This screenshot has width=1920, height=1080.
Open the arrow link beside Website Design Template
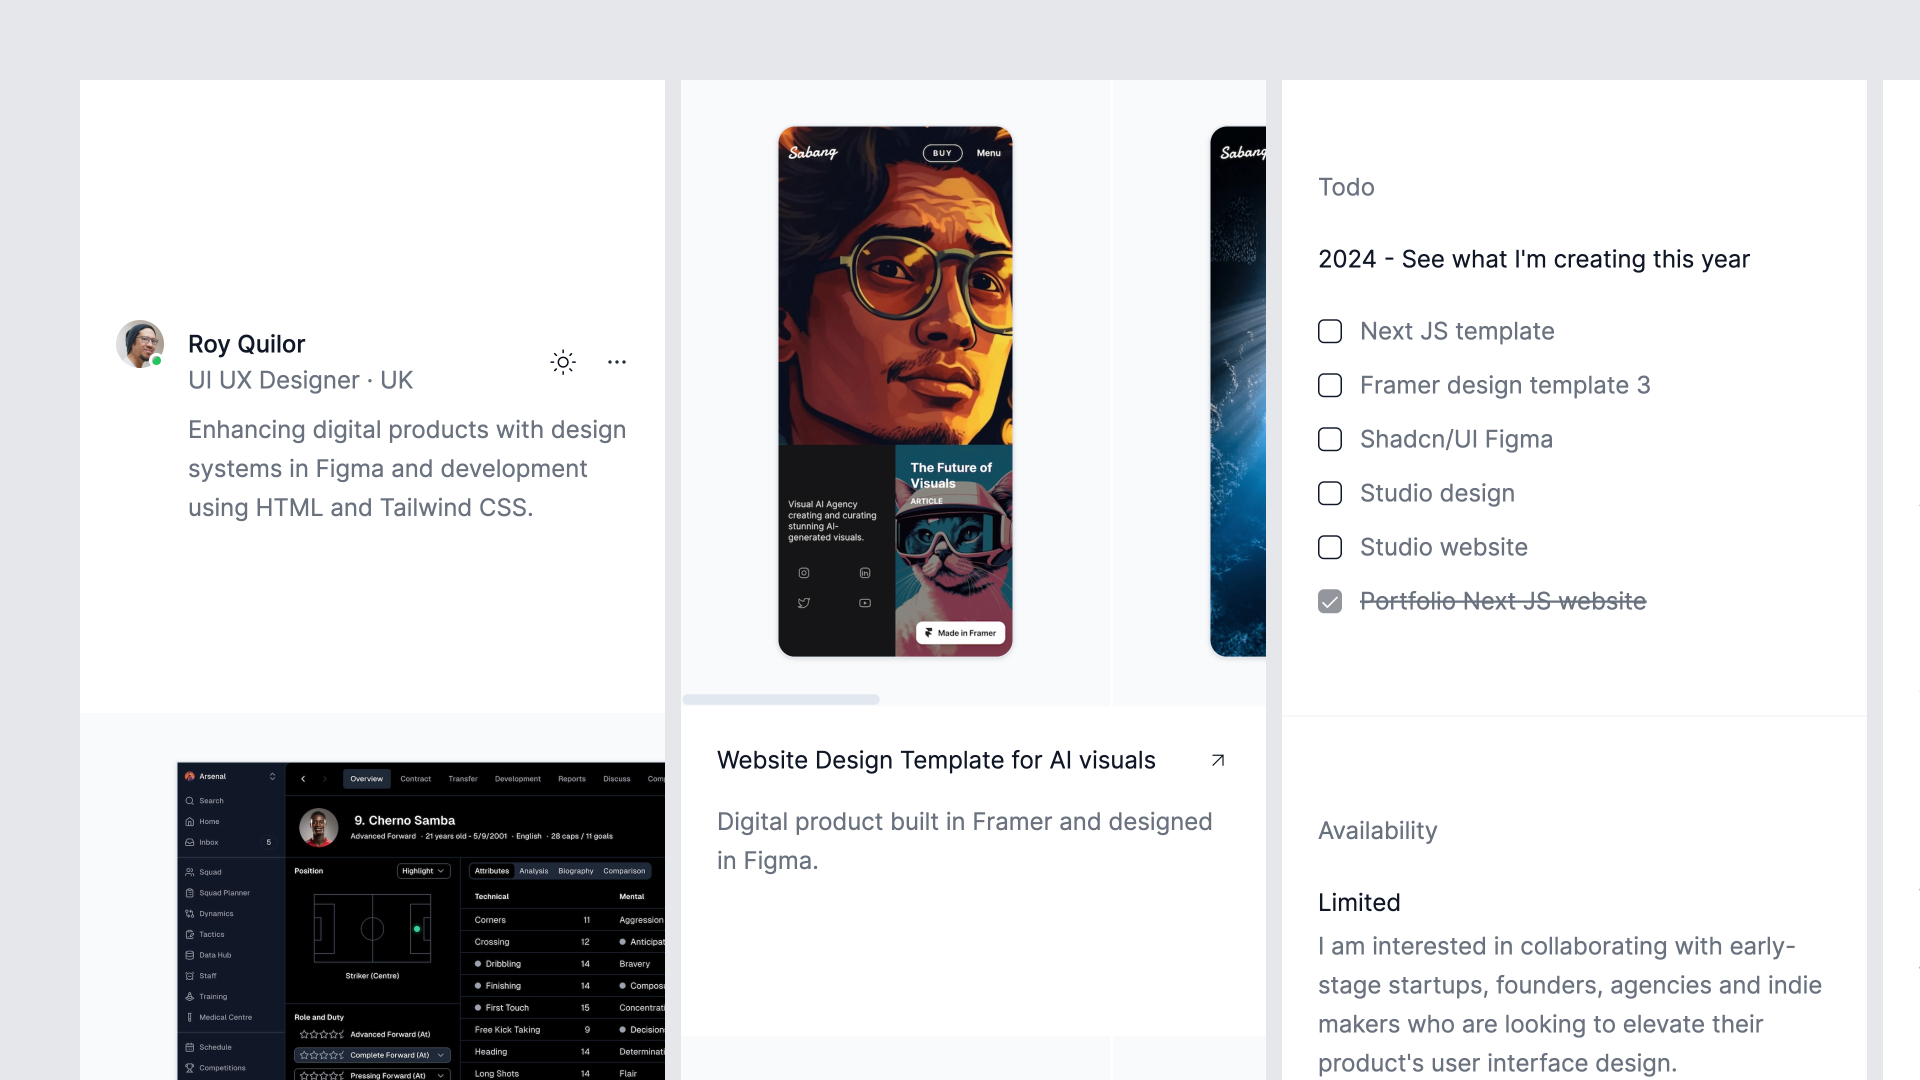coord(1217,761)
